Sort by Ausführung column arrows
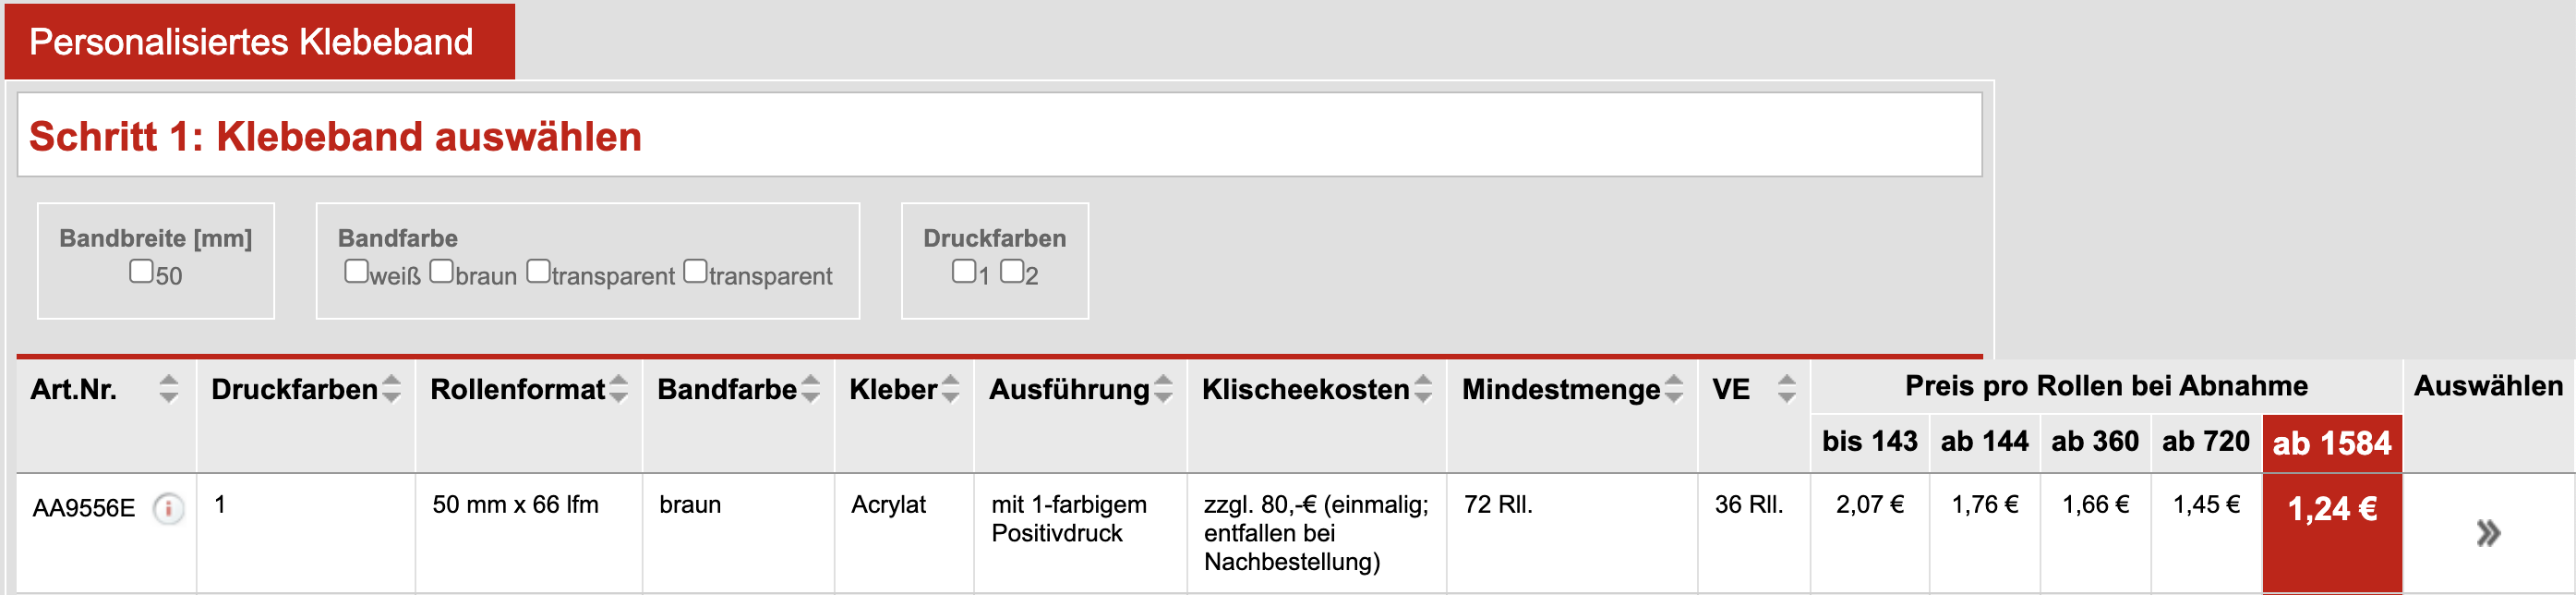This screenshot has height=595, width=2576. [1163, 389]
